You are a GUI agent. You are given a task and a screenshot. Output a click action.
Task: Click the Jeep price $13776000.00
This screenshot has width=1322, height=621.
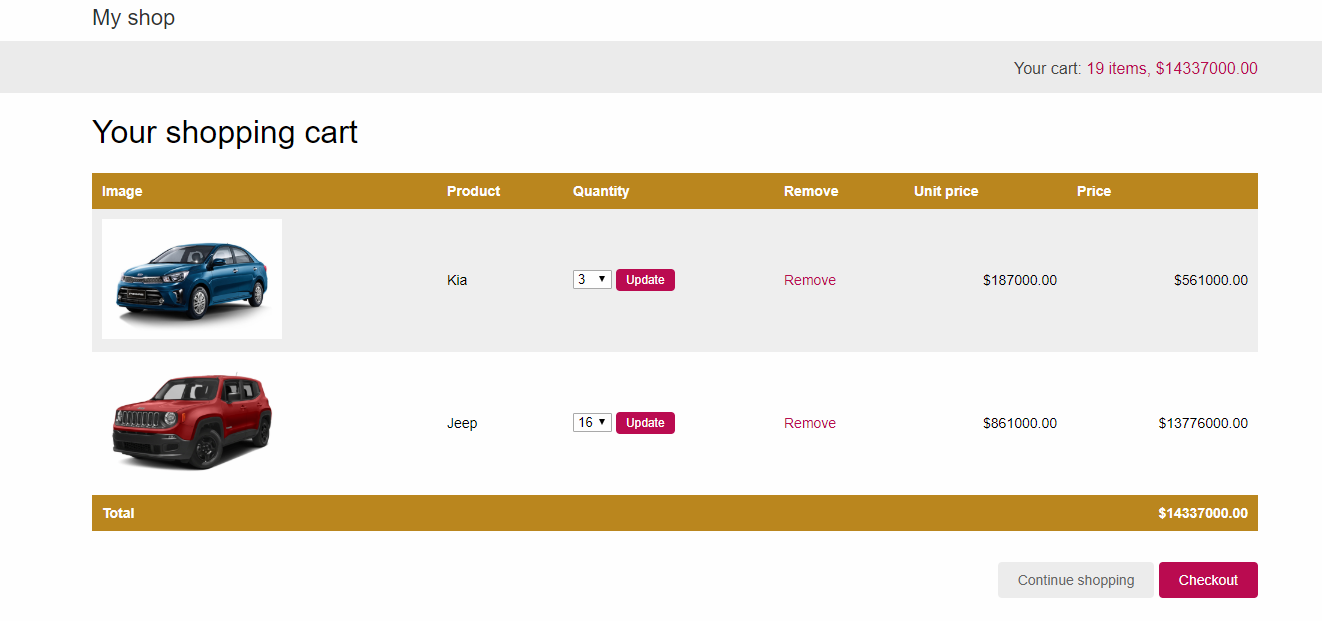1203,423
